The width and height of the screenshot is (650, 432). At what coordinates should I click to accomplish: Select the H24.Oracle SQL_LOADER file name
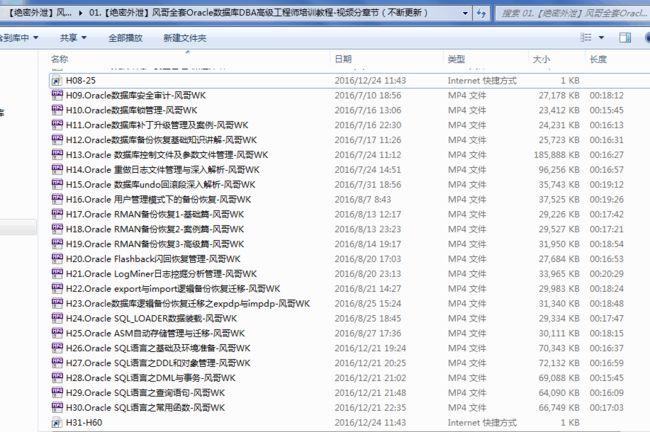pos(151,318)
